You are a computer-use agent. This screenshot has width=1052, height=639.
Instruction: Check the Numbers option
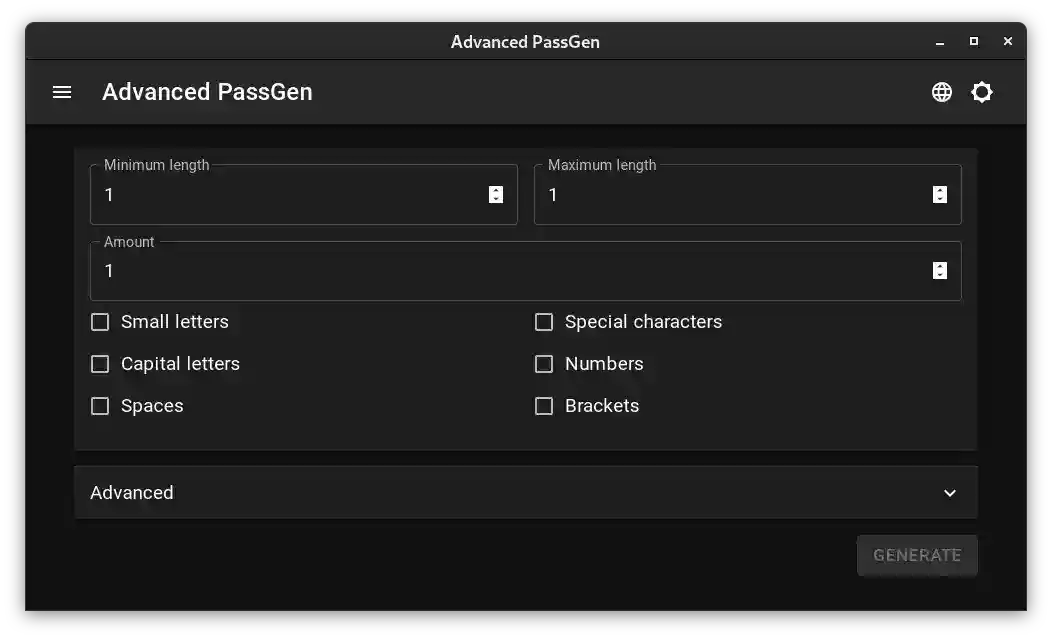[x=544, y=363]
